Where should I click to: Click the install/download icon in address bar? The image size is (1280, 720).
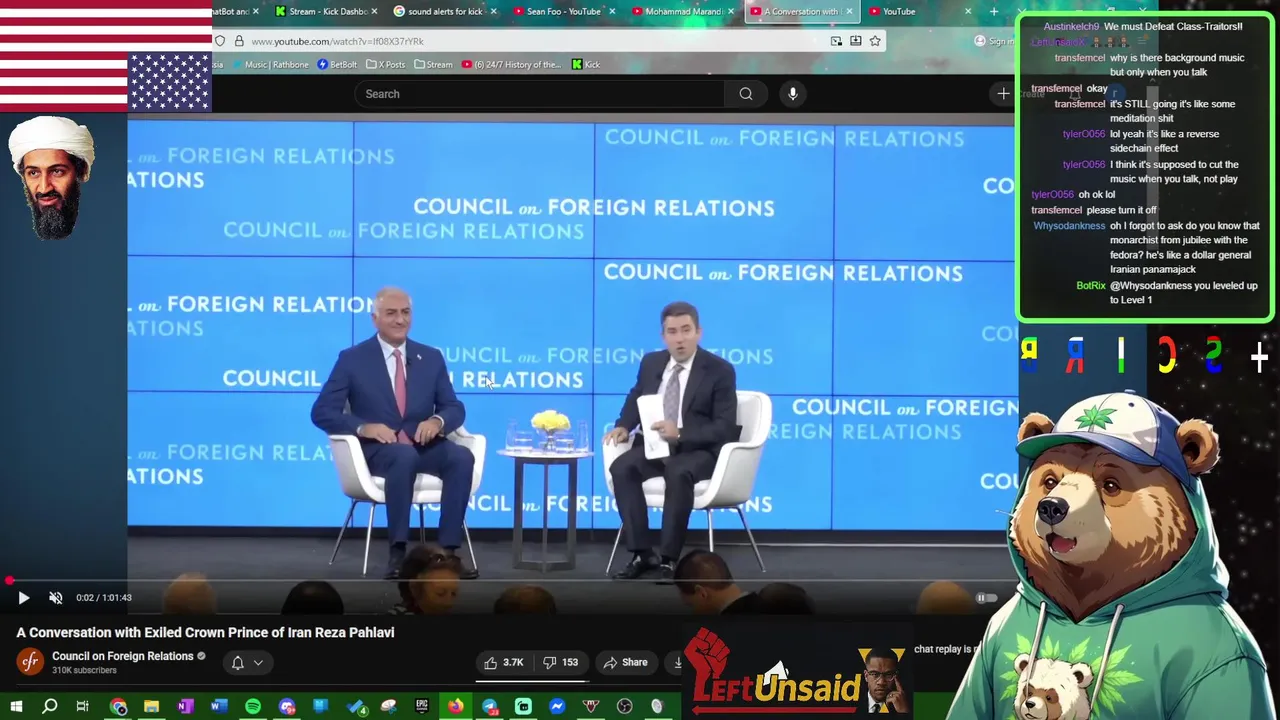click(x=855, y=41)
